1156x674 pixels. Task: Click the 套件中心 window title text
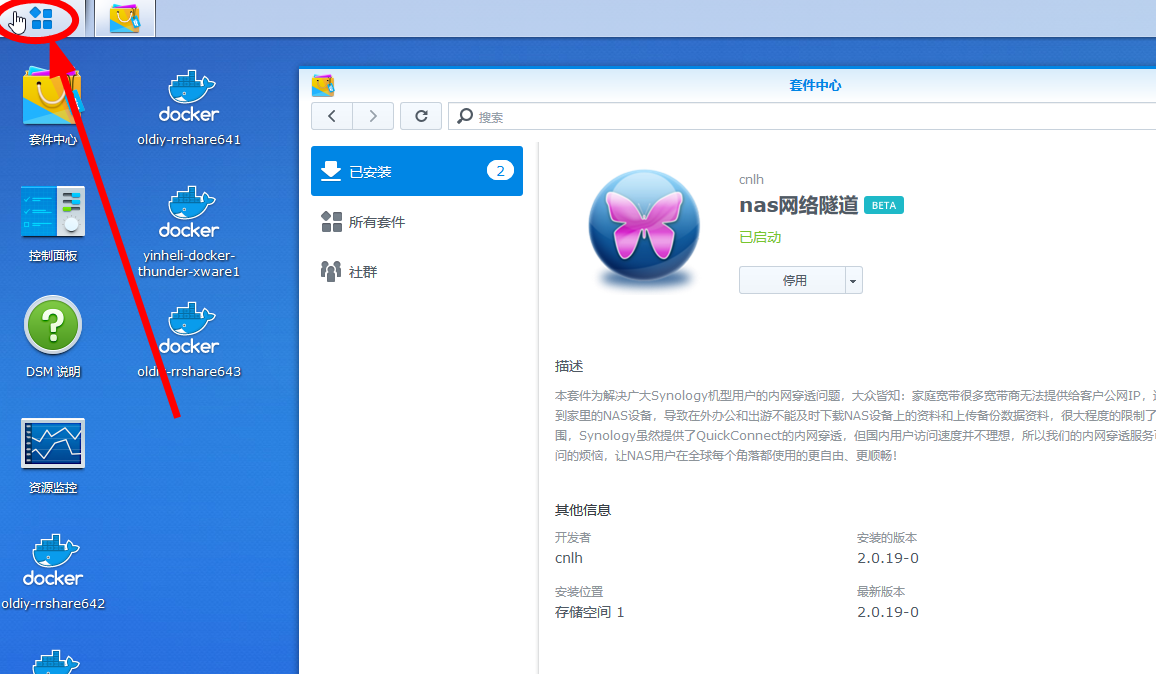[x=815, y=86]
